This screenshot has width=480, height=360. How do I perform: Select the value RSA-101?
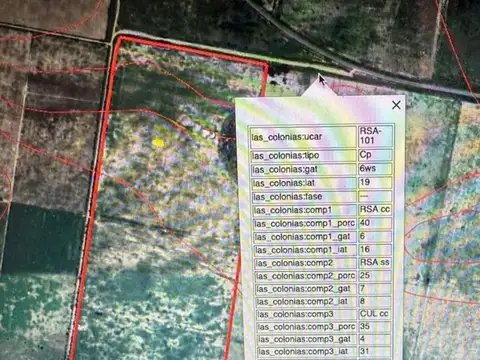coord(375,136)
